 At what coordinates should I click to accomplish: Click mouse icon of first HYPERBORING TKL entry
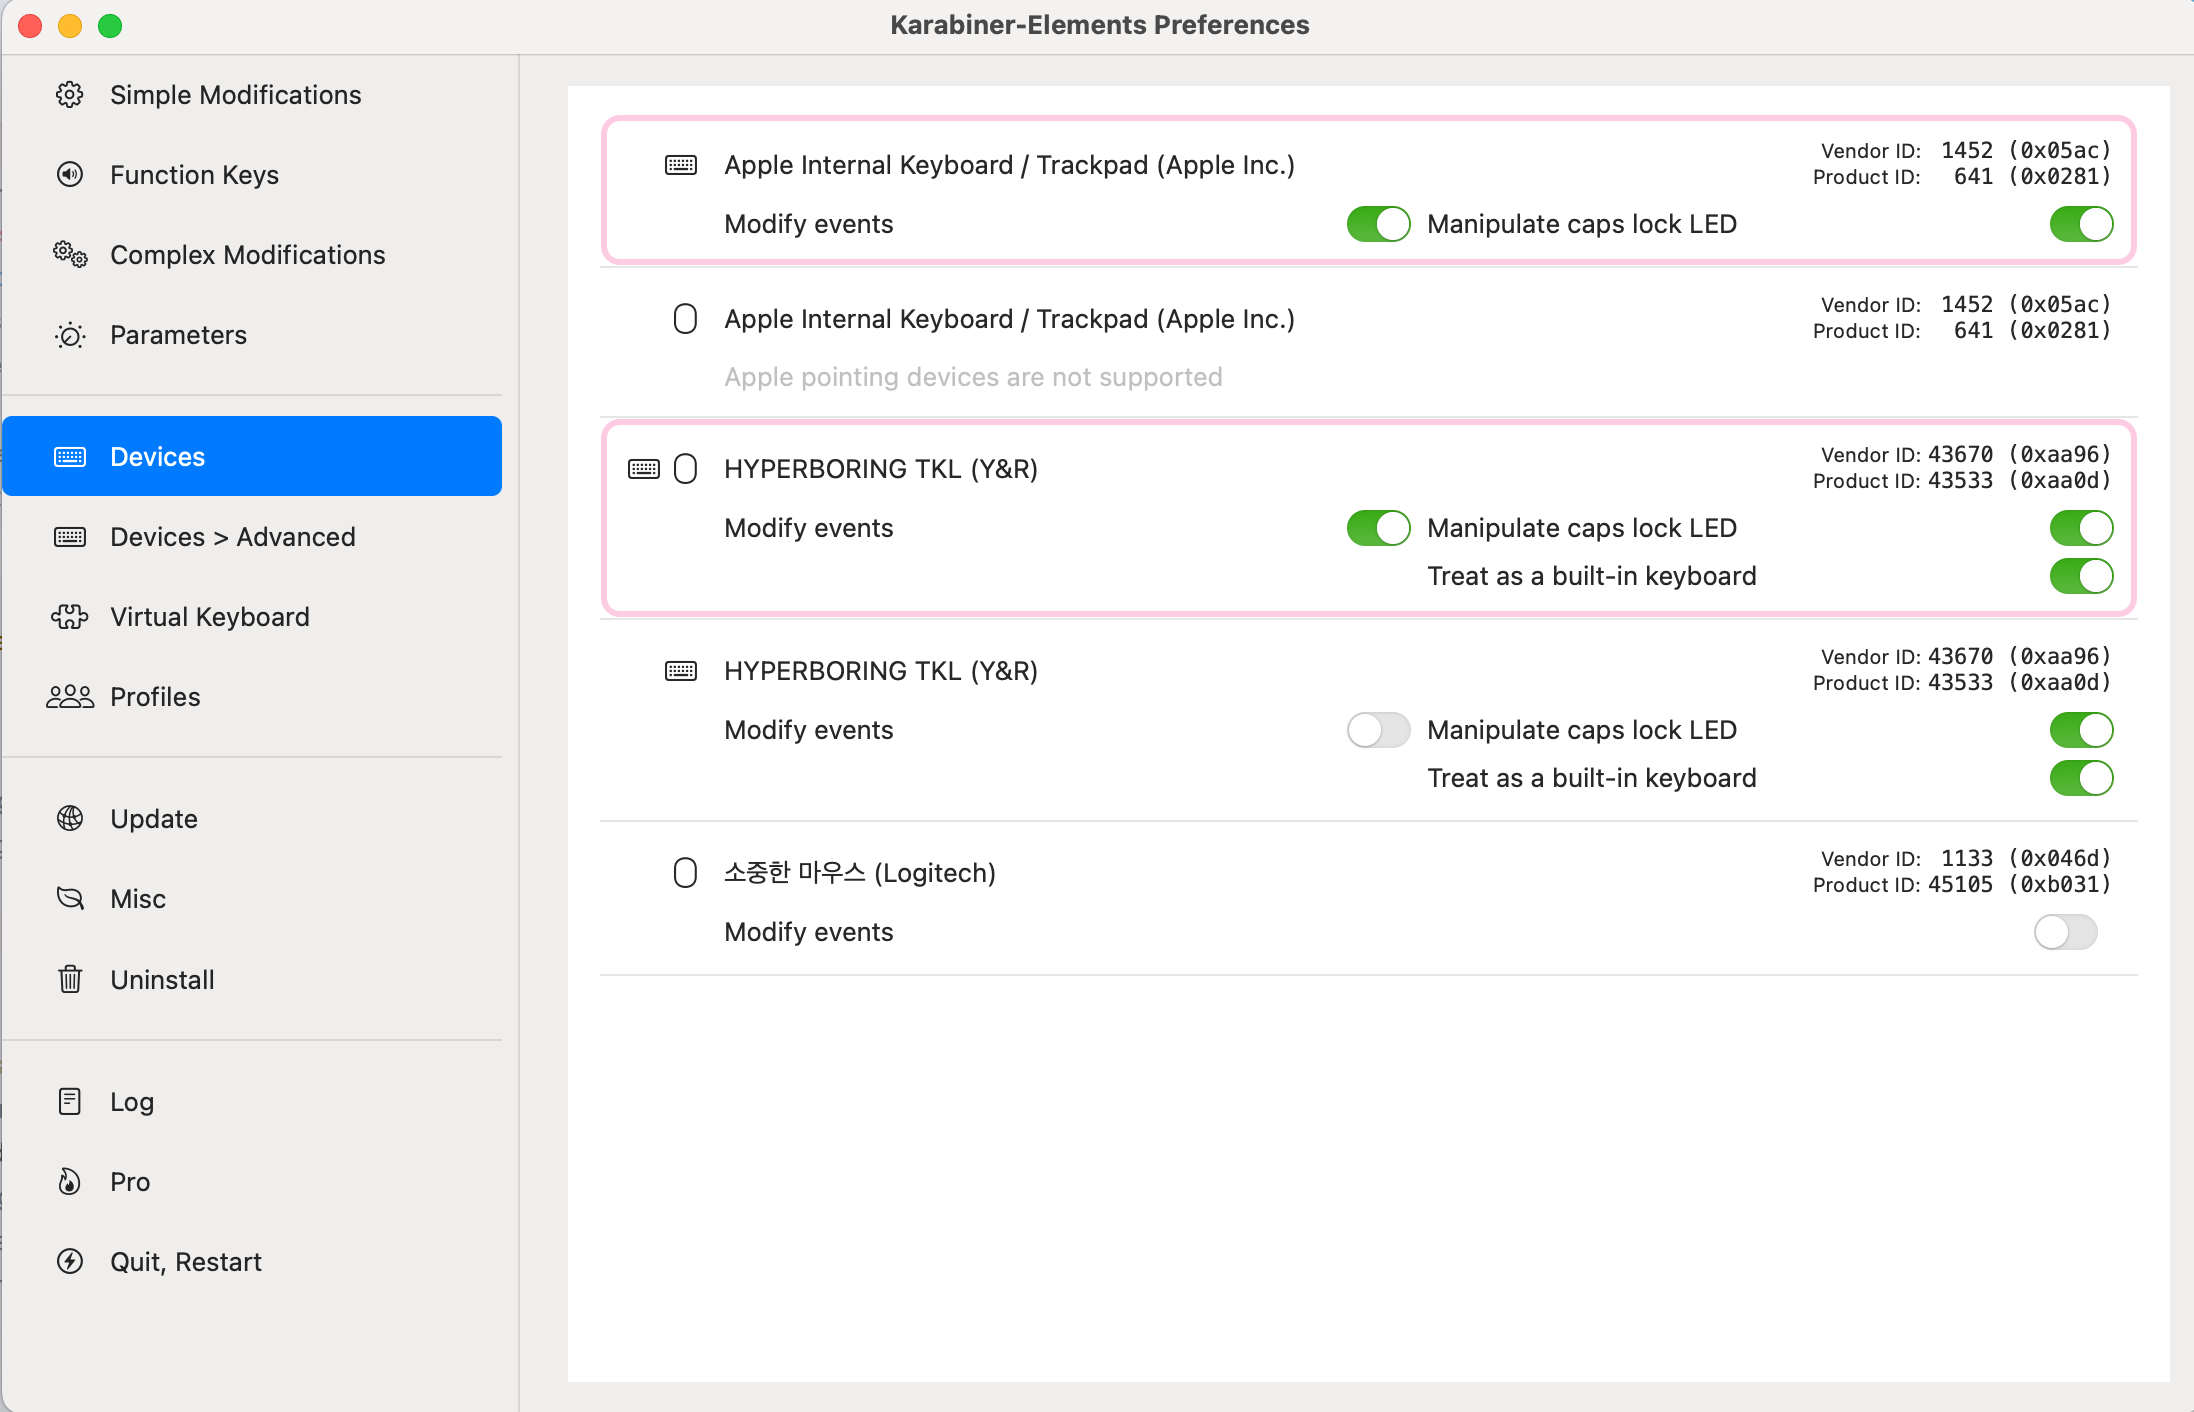(685, 469)
